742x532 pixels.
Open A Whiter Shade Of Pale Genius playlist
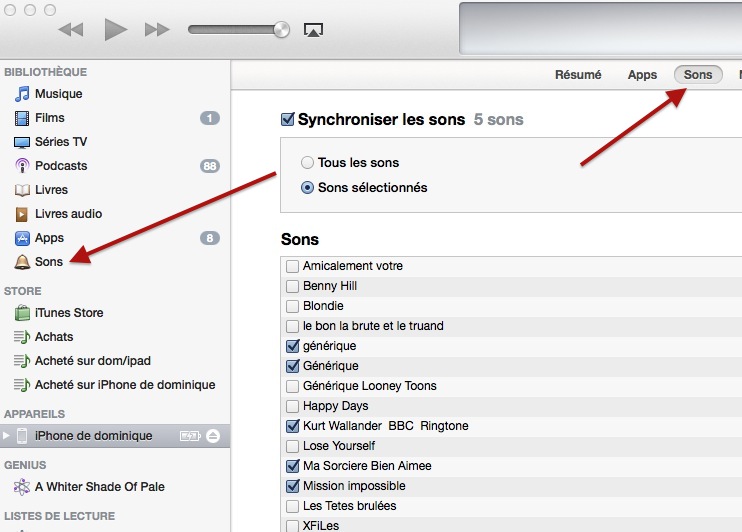tap(100, 487)
